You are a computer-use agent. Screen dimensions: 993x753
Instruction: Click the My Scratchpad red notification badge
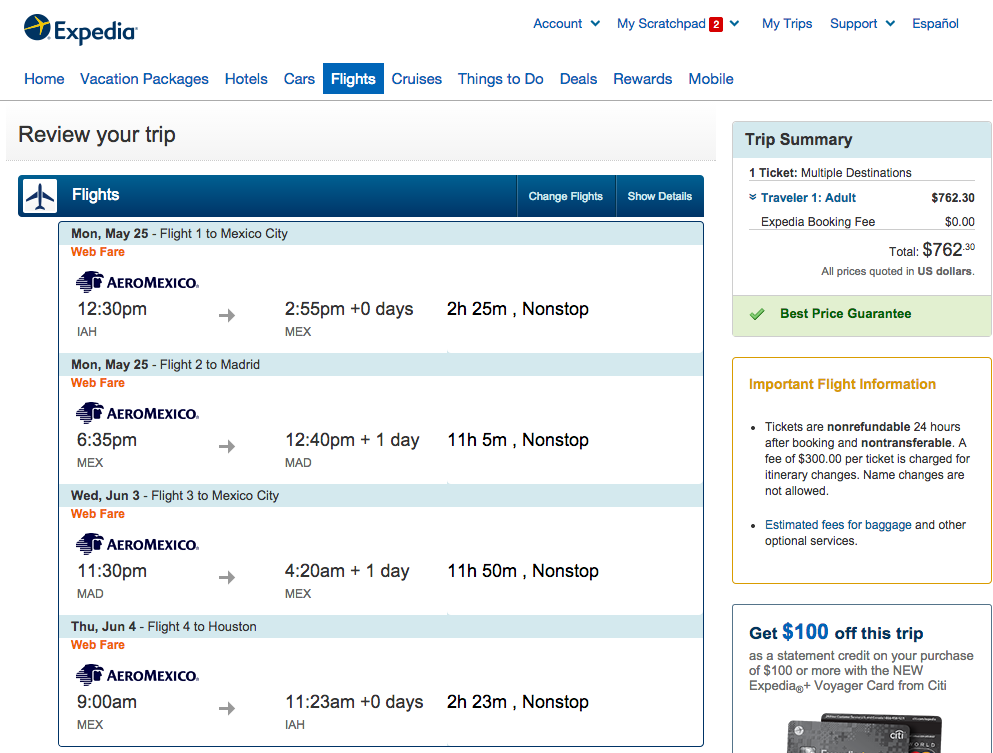tap(716, 24)
